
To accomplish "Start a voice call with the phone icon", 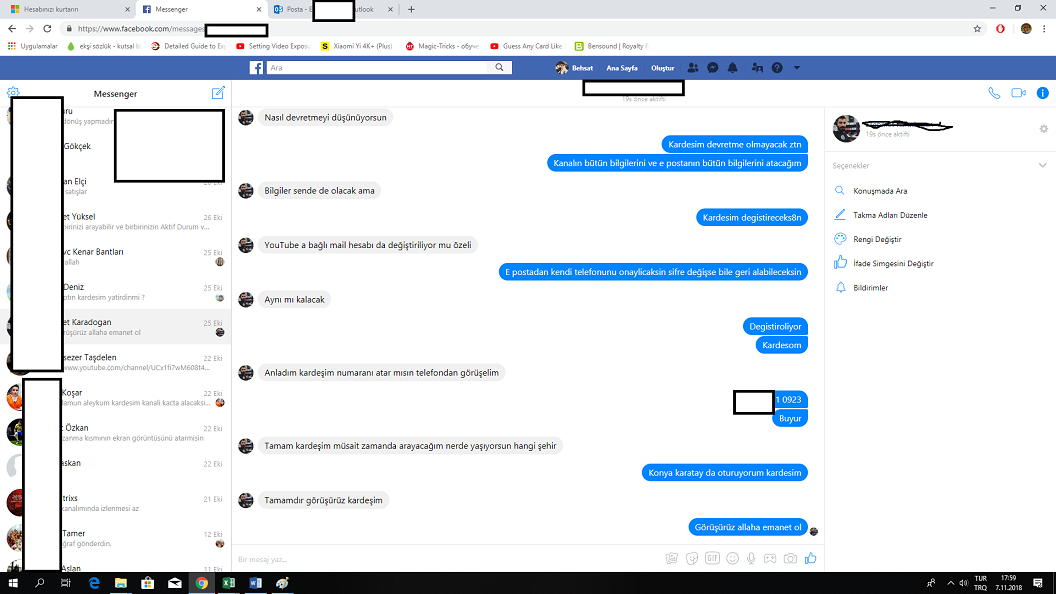I will pos(994,93).
